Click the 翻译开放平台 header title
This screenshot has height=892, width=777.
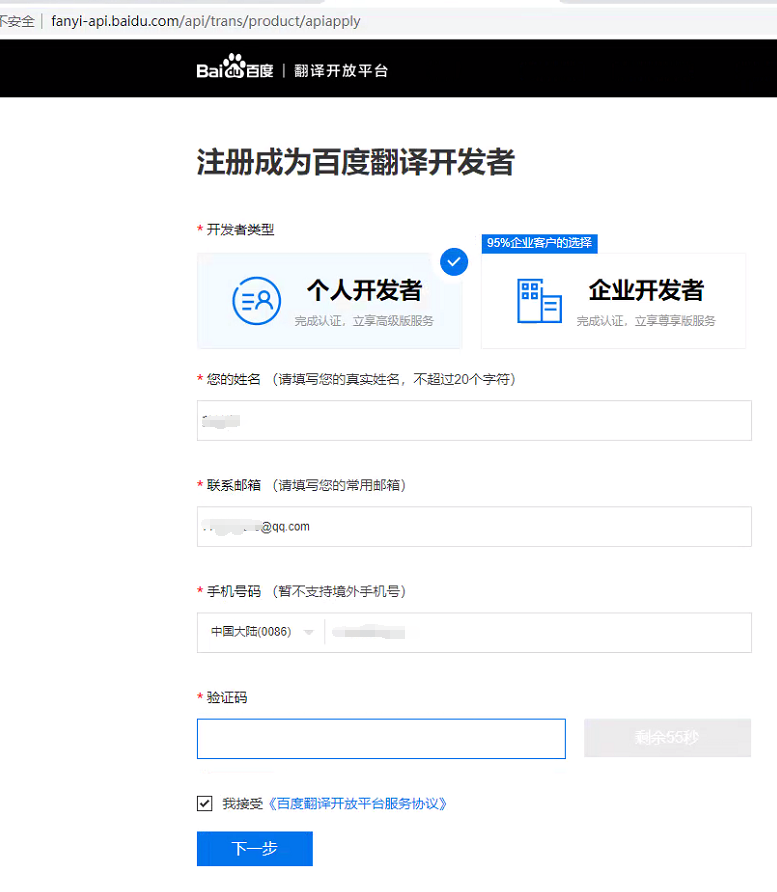coord(341,71)
